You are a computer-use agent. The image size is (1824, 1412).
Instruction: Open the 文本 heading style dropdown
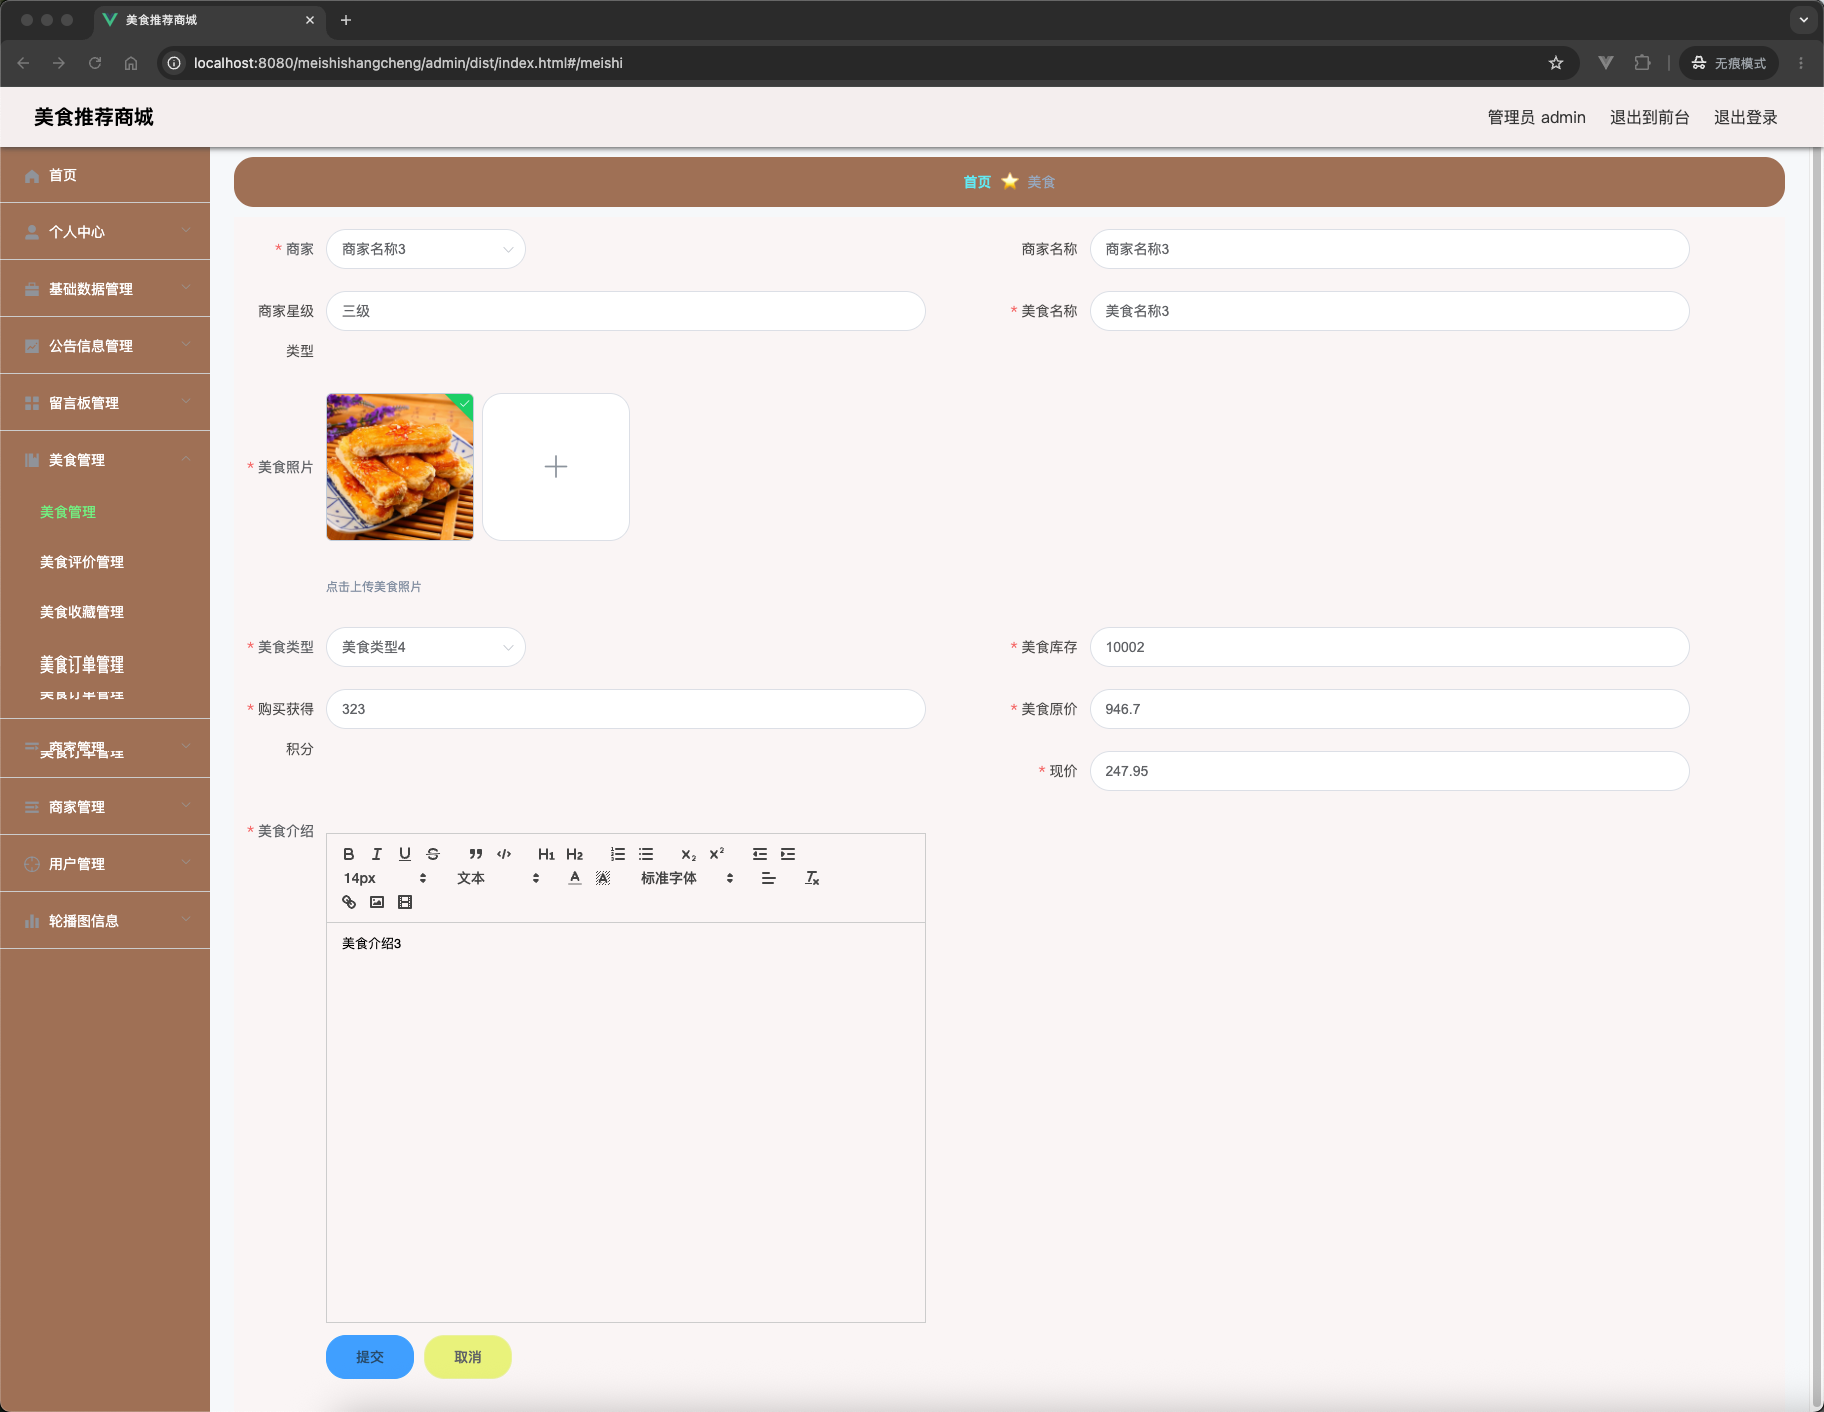[x=498, y=878]
